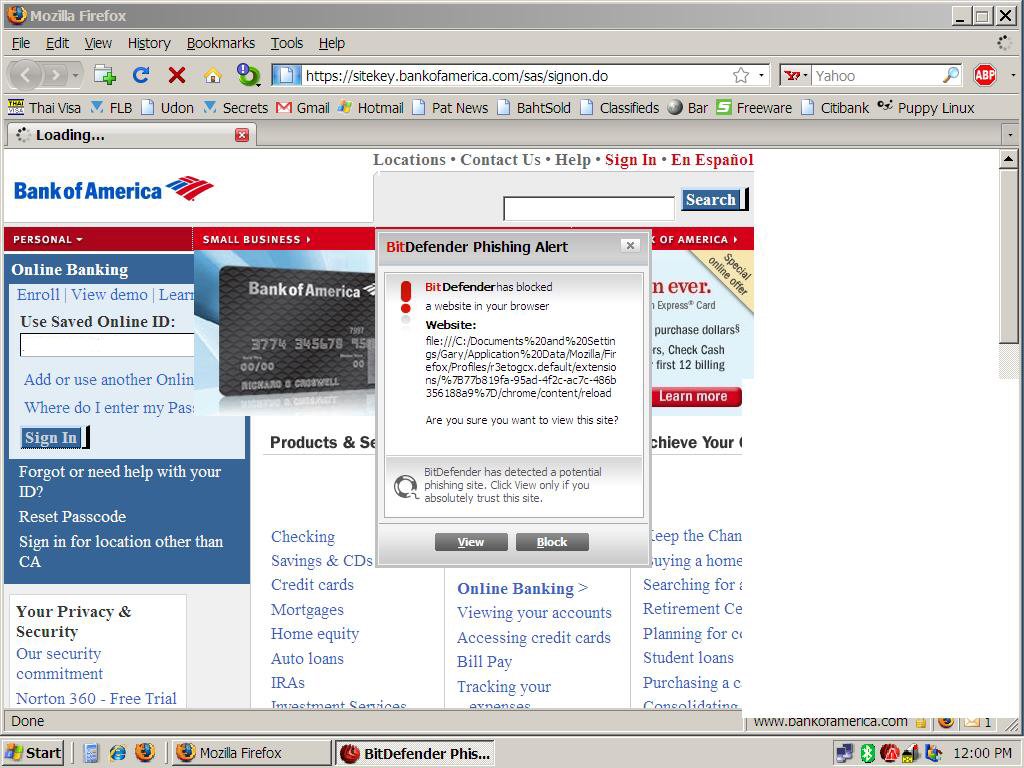1024x768 pixels.
Task: Click the Forward arrow navigation button
Action: [56, 76]
